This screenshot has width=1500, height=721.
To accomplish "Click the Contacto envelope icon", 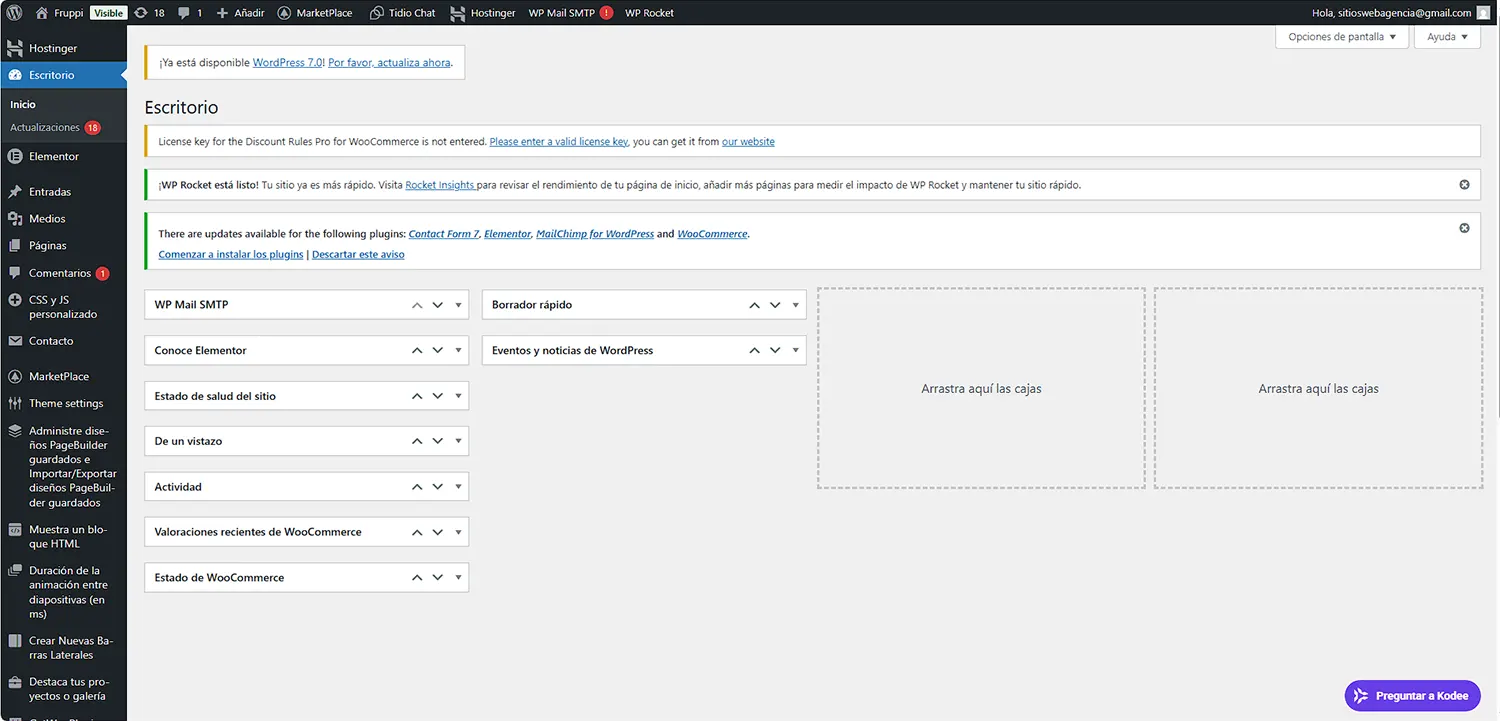I will 15,341.
